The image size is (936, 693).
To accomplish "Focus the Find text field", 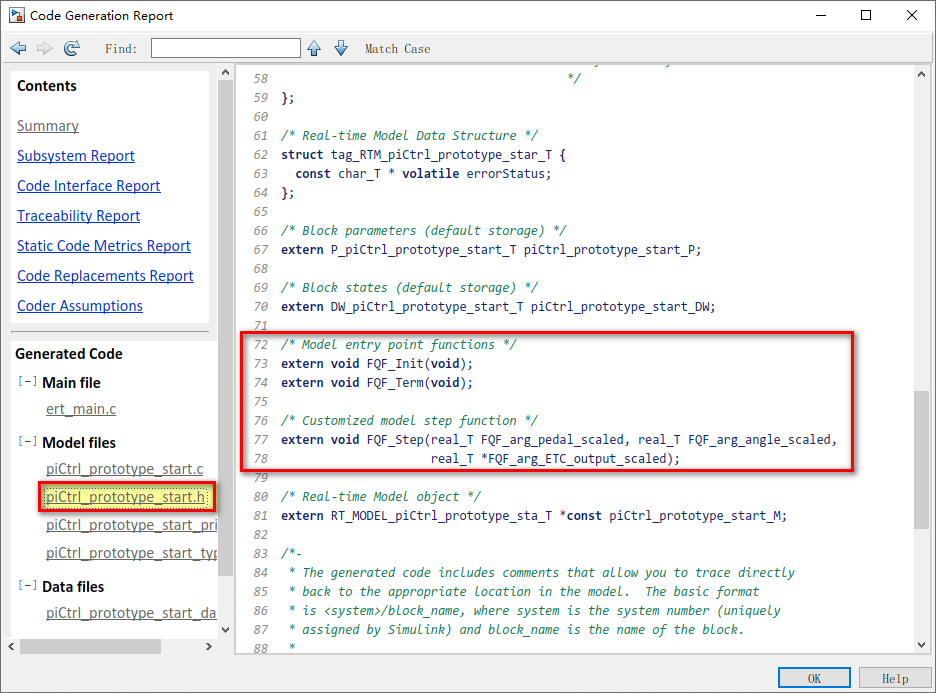I will (x=226, y=48).
